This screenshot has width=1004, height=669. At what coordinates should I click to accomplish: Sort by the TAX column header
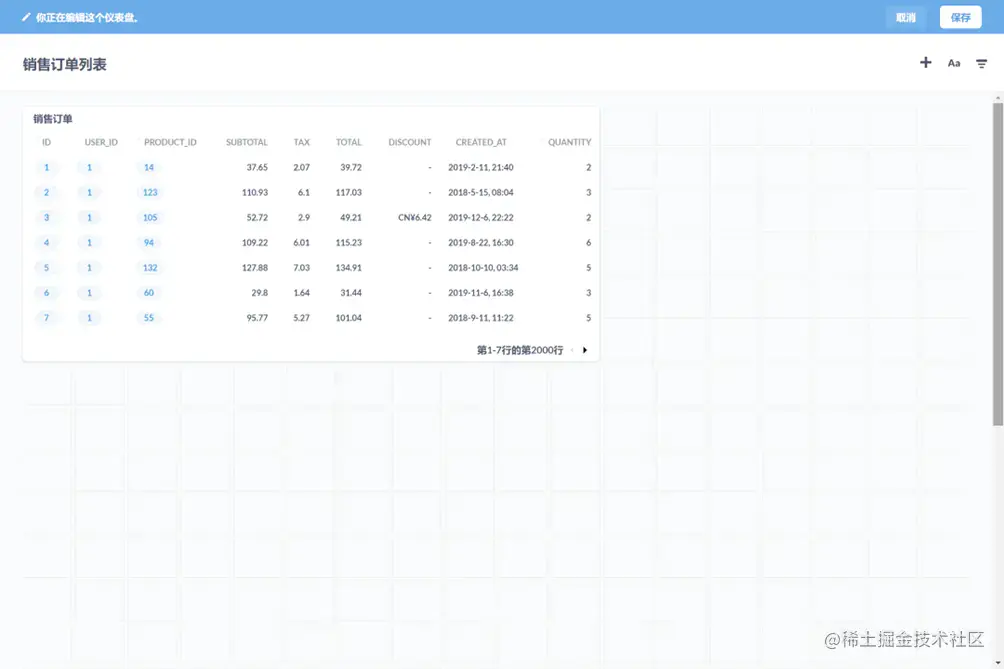click(x=302, y=142)
